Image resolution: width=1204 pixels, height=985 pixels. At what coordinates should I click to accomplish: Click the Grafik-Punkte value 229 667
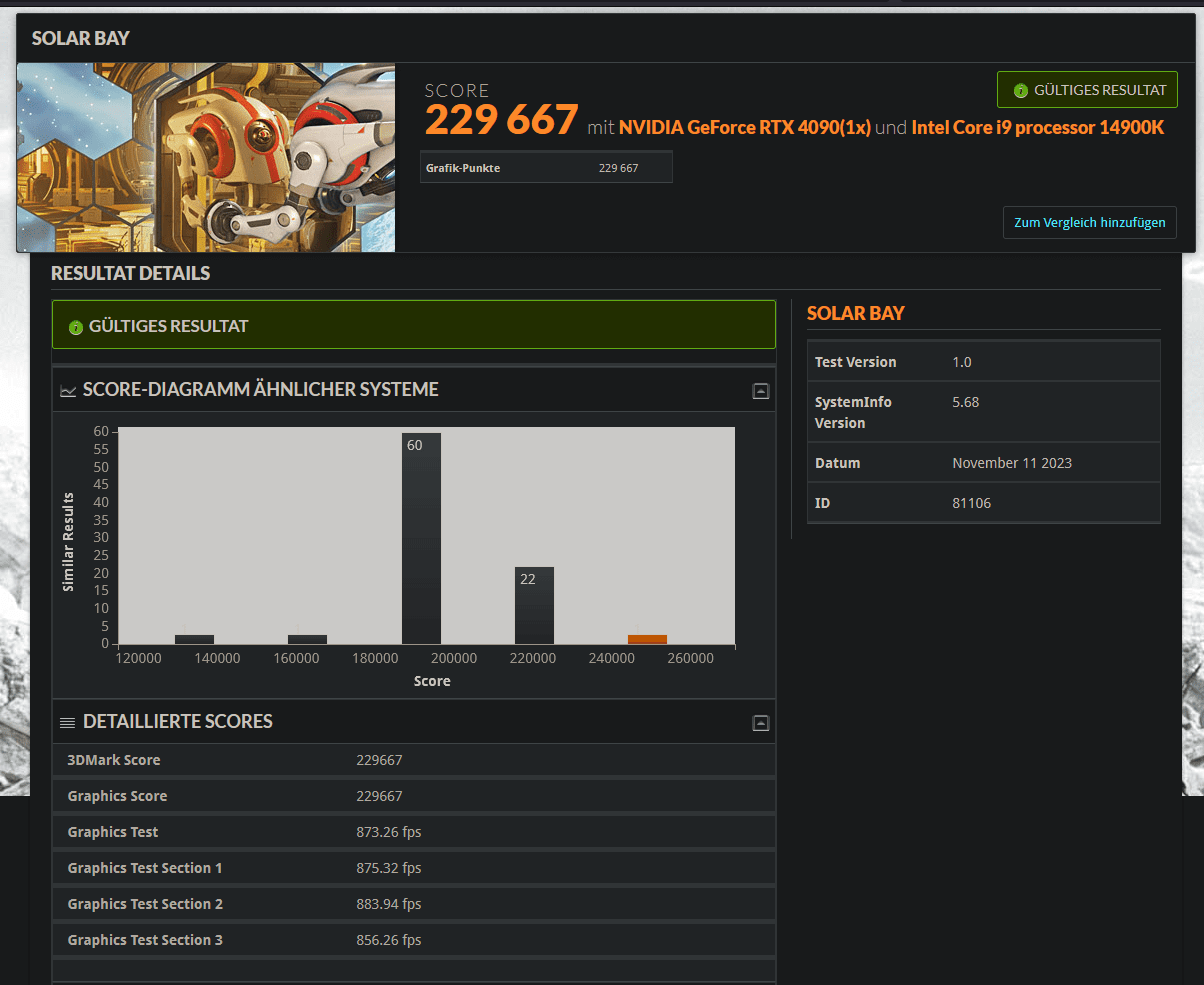coord(618,168)
